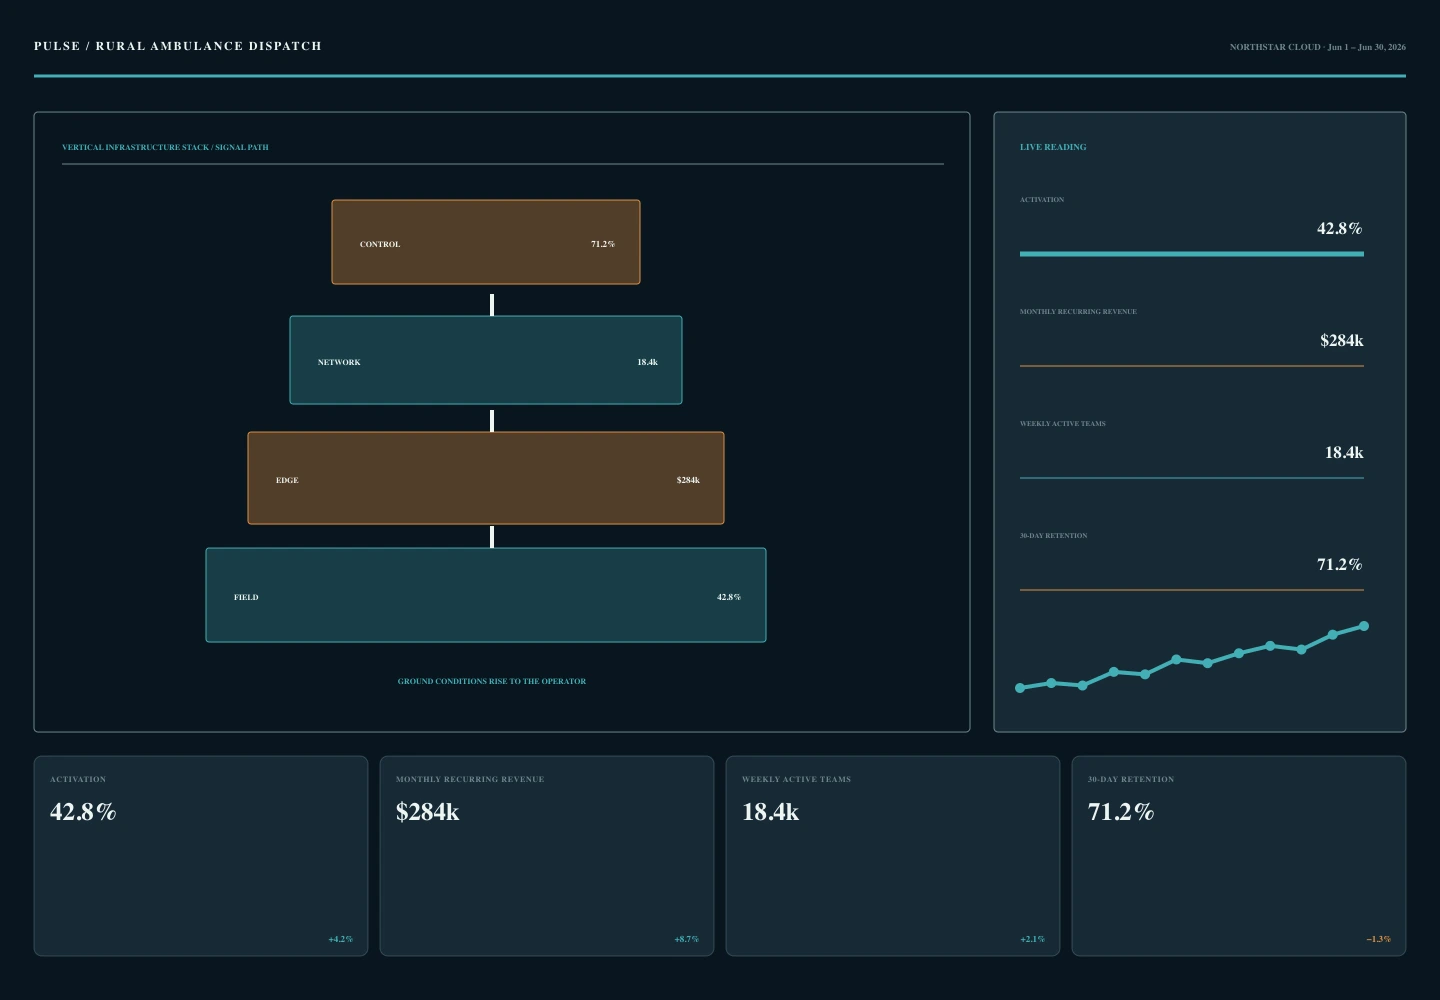Viewport: 1440px width, 1000px height.
Task: Click the Vertical Infrastructure Stack heading
Action: (165, 147)
